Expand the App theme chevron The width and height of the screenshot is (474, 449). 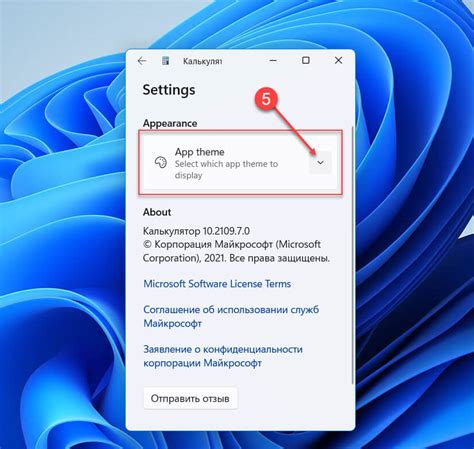[320, 163]
